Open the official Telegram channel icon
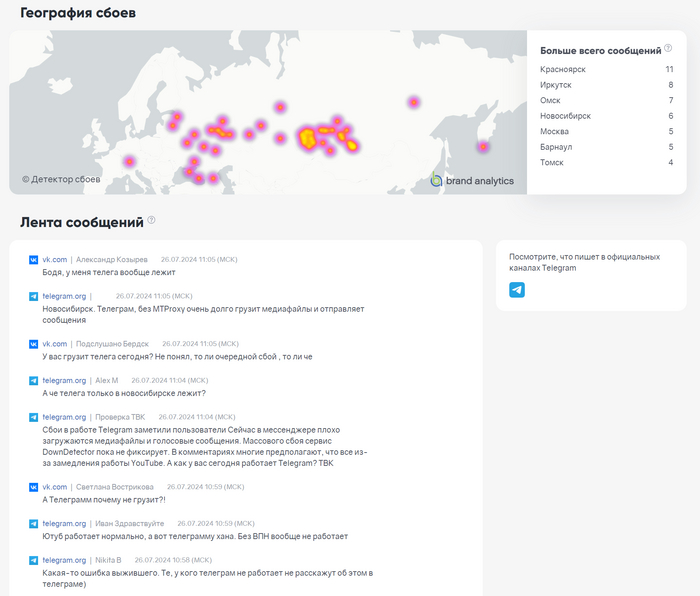Viewport: 700px width, 596px height. coord(517,290)
